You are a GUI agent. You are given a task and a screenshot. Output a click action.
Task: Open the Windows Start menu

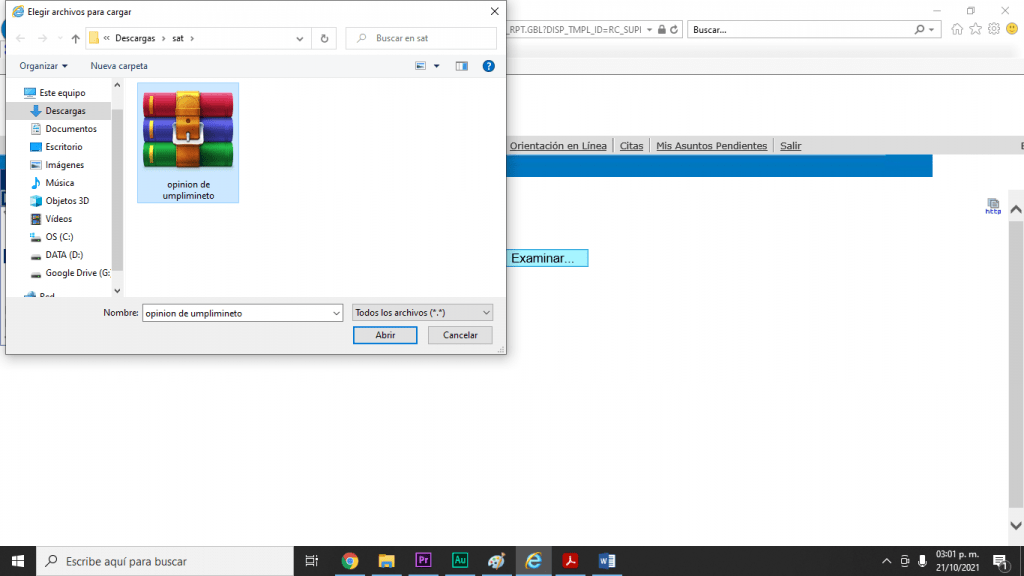pyautogui.click(x=18, y=561)
